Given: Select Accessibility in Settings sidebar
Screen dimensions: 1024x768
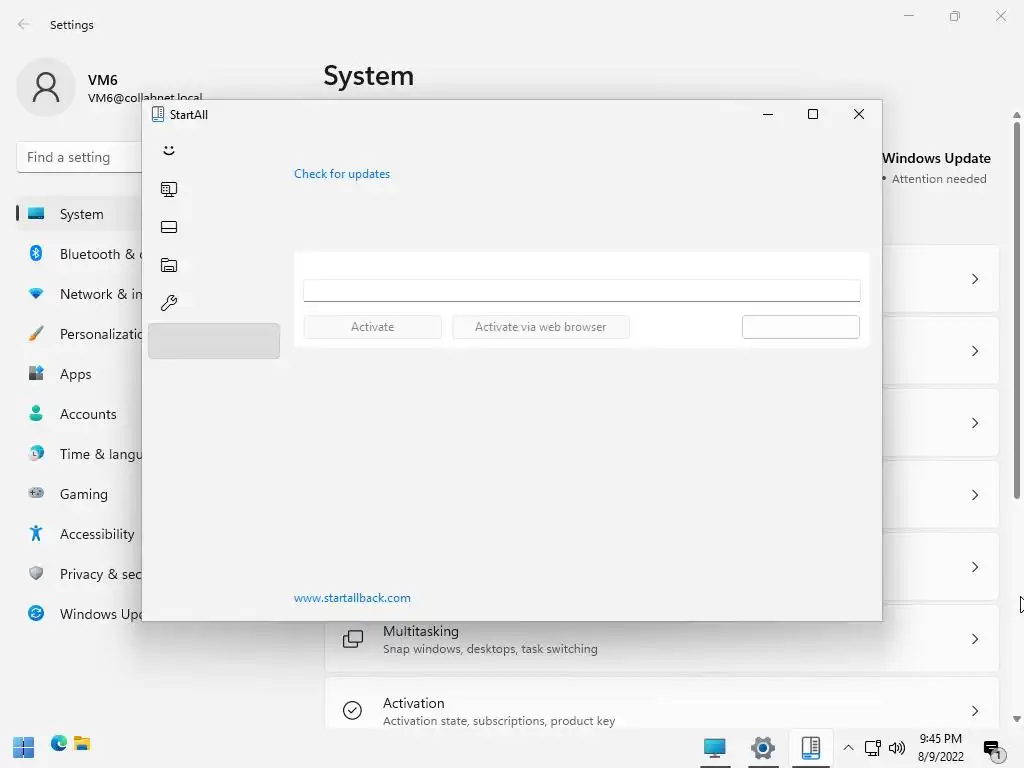Looking at the screenshot, I should click(x=79, y=534).
